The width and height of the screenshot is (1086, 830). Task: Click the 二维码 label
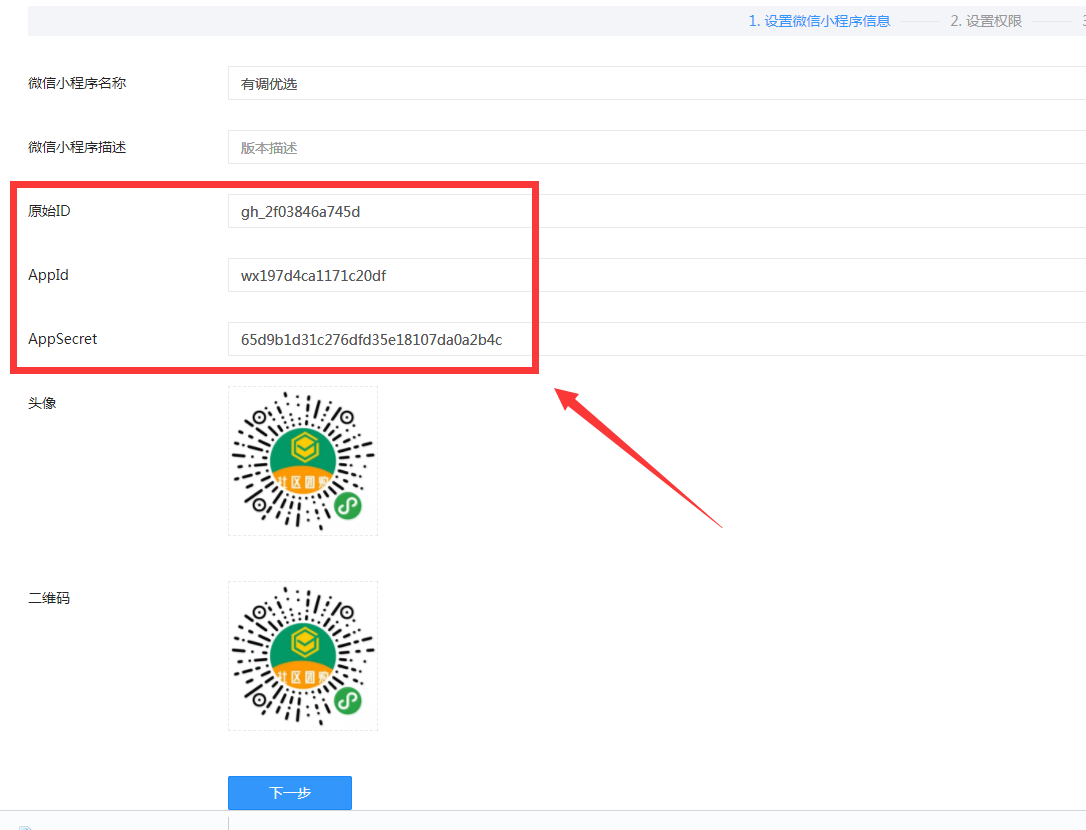(48, 598)
